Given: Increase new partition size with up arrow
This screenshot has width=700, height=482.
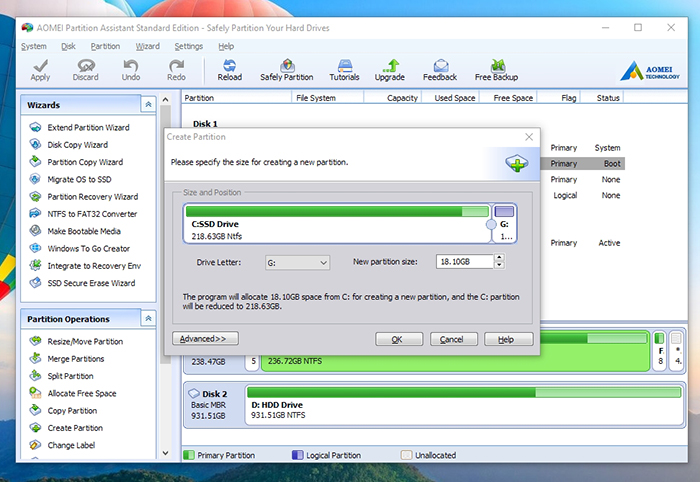Looking at the screenshot, I should 500,258.
